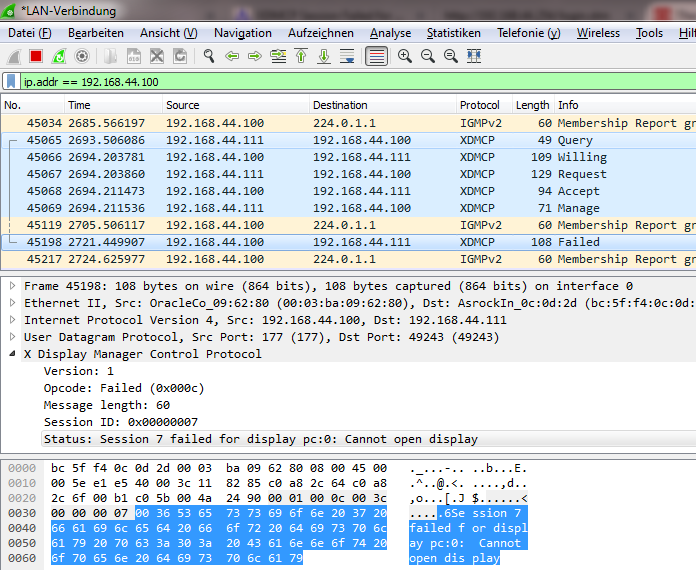
Task: Select packet 45067 XDMCP Request row
Action: click(349, 174)
